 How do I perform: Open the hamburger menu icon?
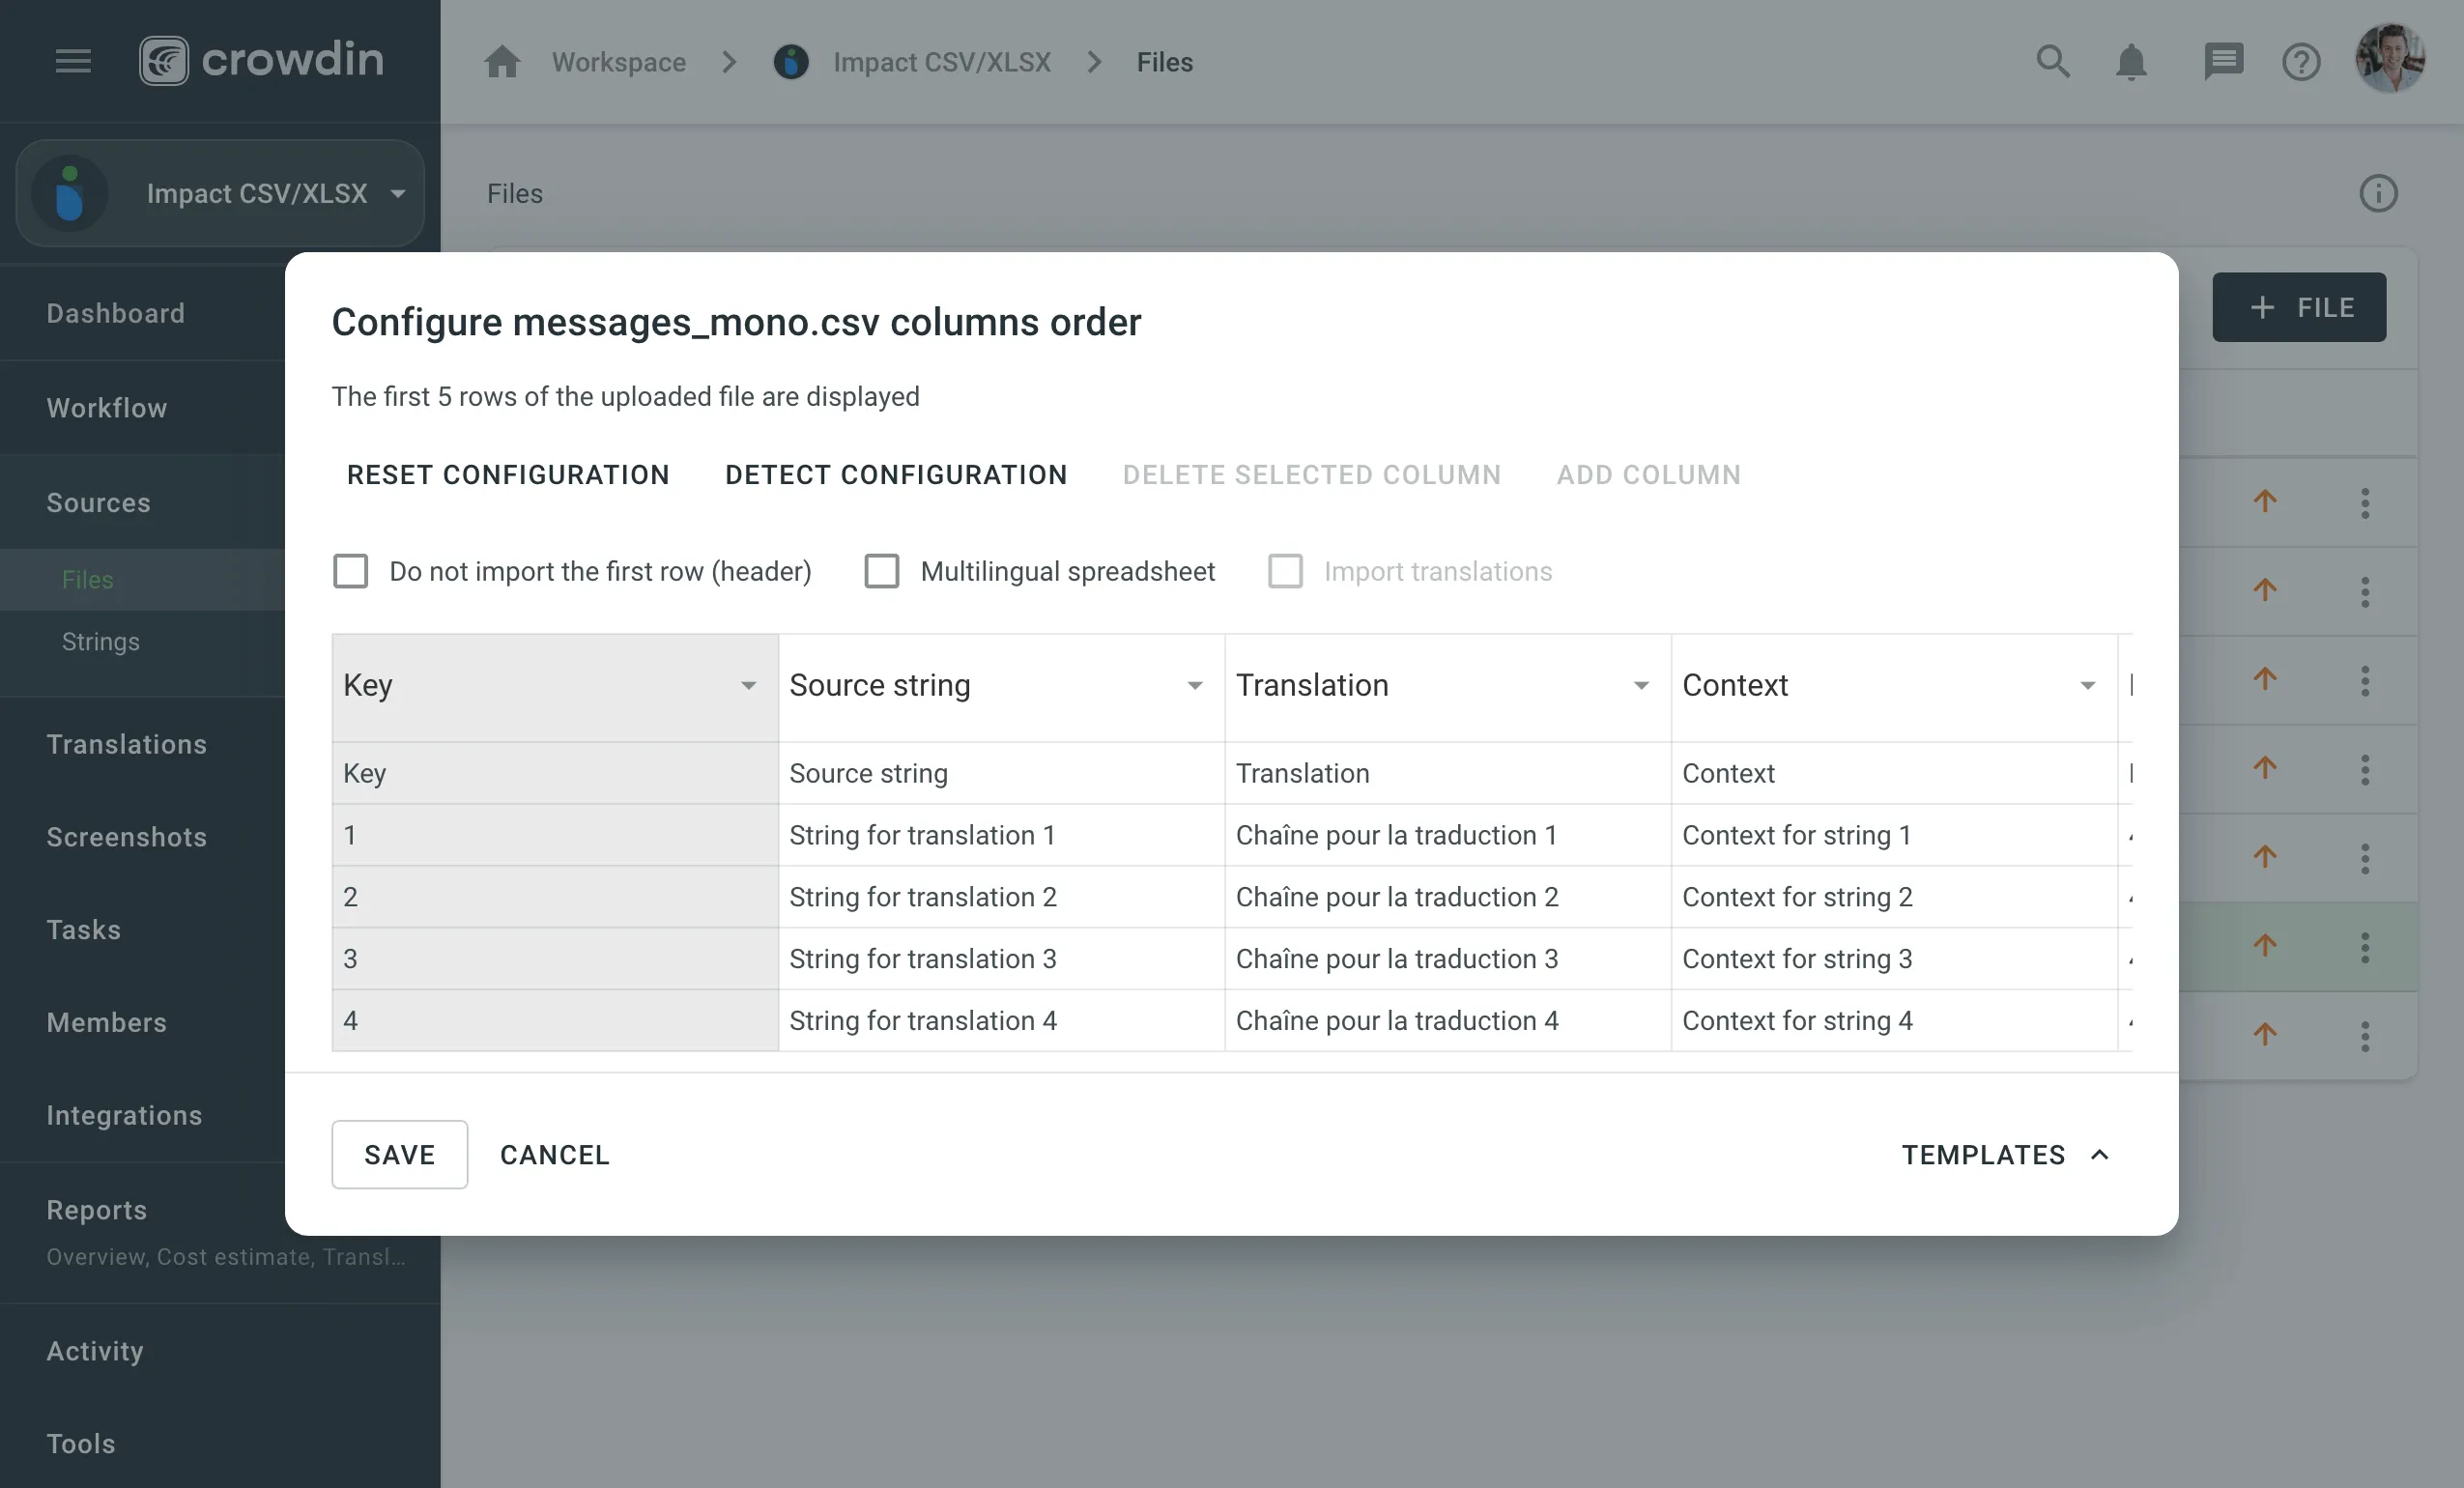click(73, 61)
